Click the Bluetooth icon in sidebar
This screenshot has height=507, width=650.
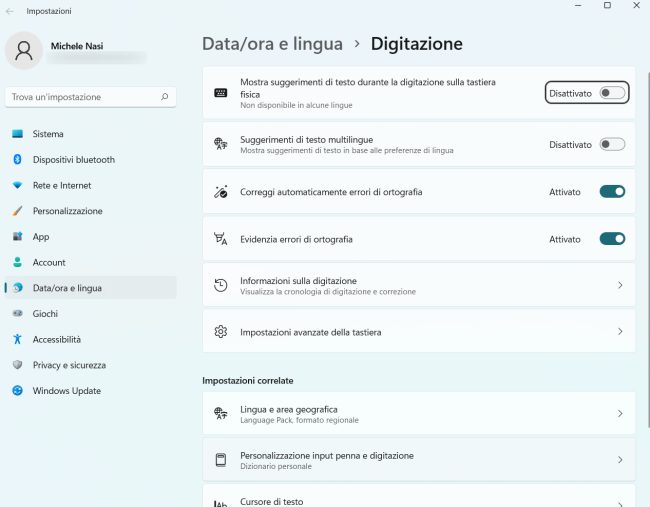[17, 160]
